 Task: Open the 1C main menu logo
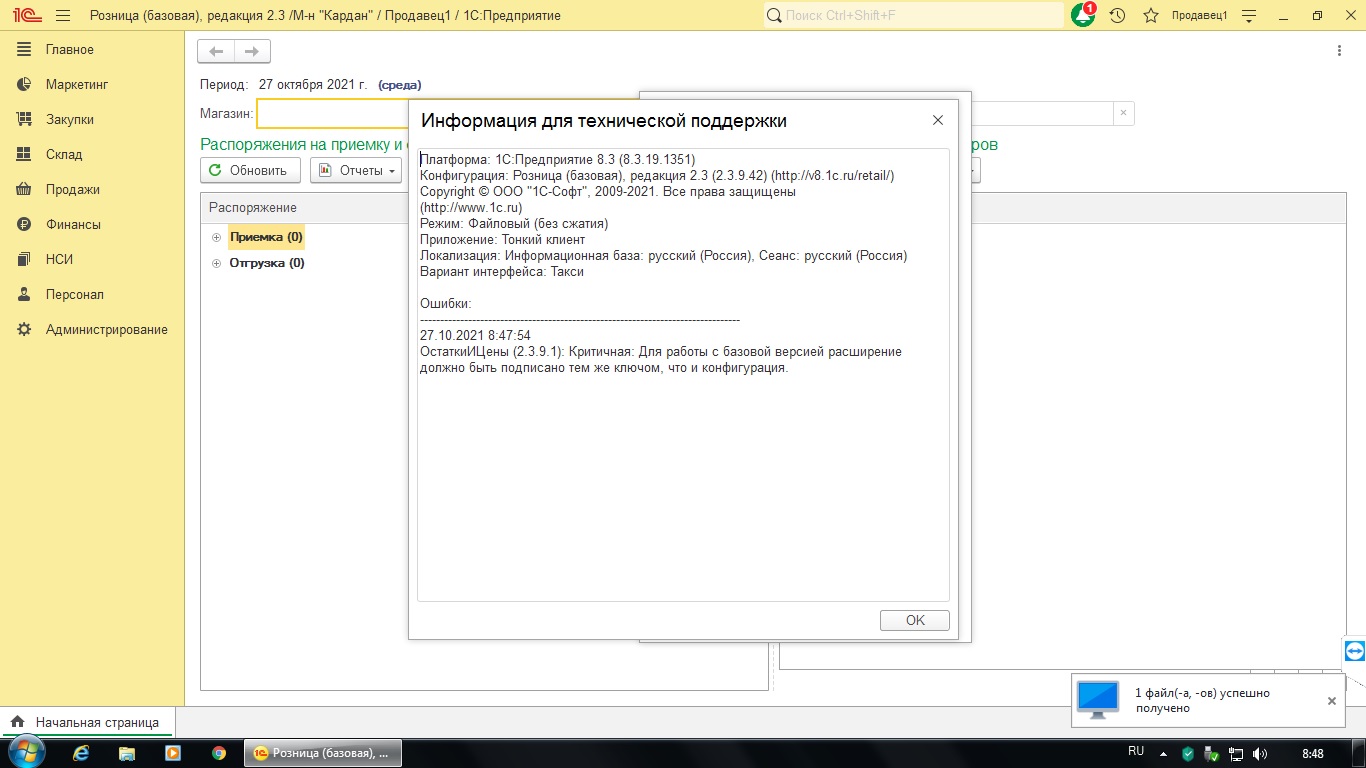click(25, 16)
